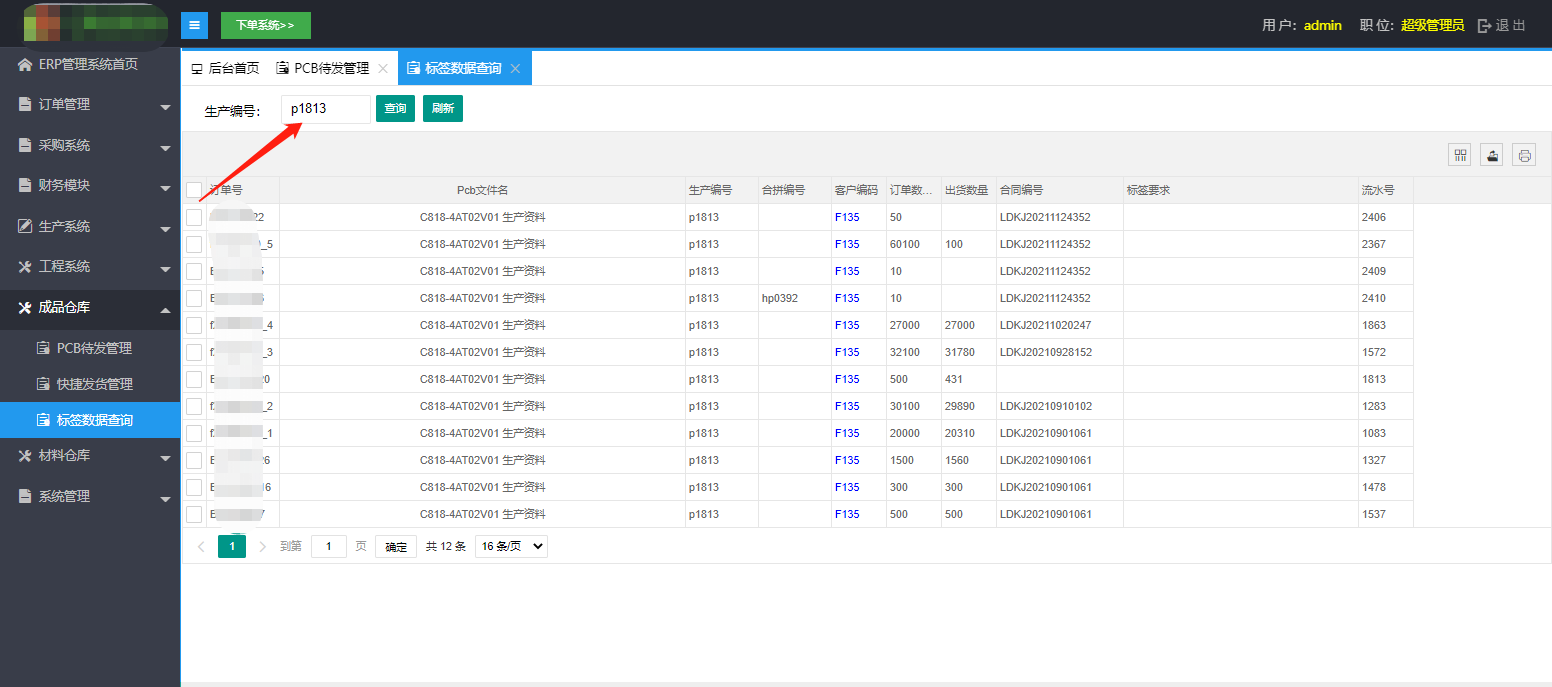The height and width of the screenshot is (687, 1552).
Task: Click the print table icon
Action: [1524, 155]
